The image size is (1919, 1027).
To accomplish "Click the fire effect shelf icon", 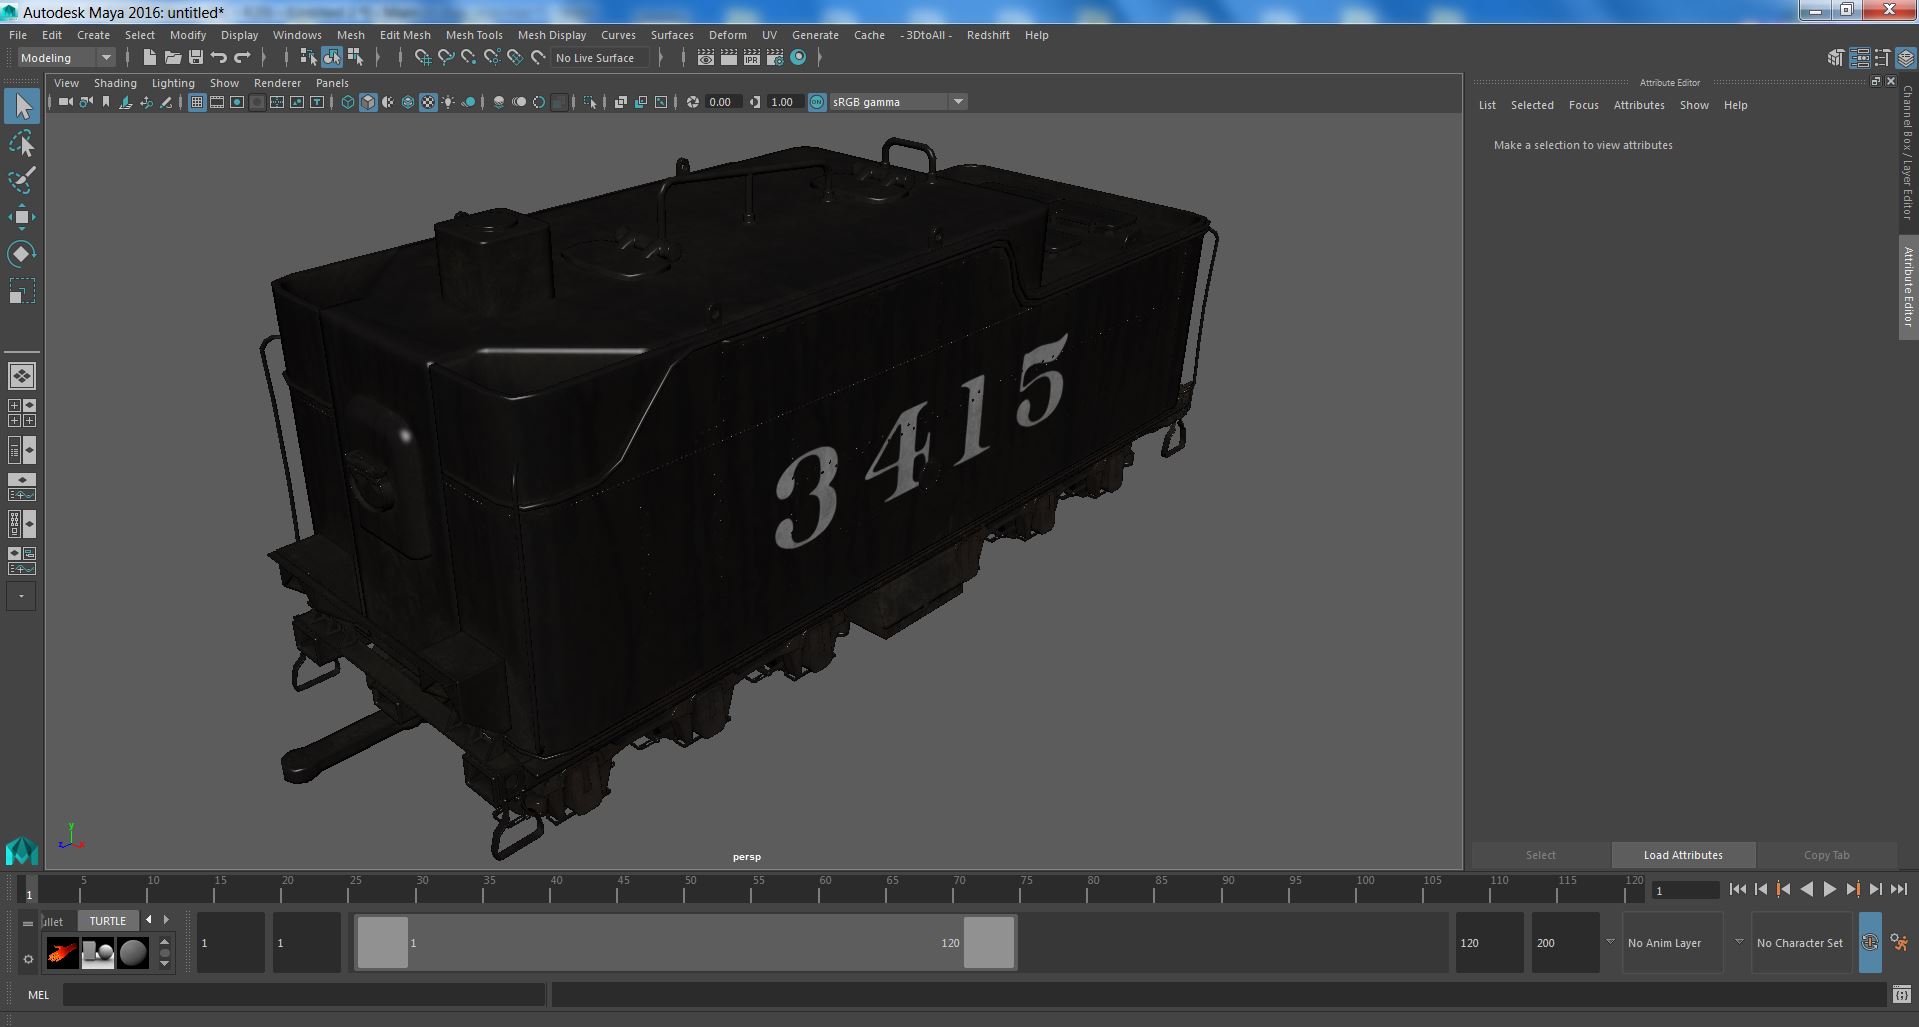I will pos(62,953).
